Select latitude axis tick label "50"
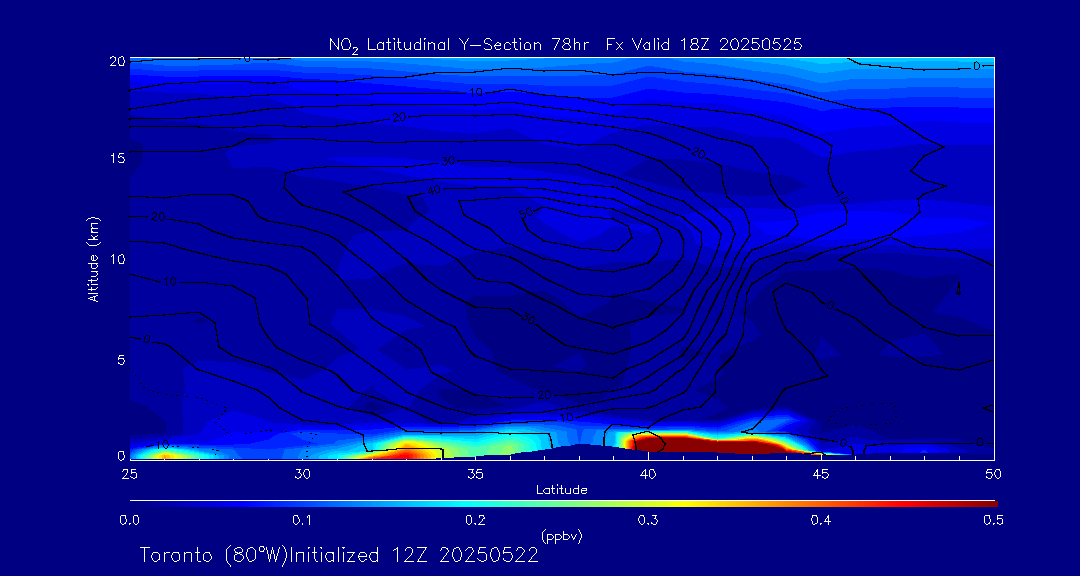 point(993,473)
